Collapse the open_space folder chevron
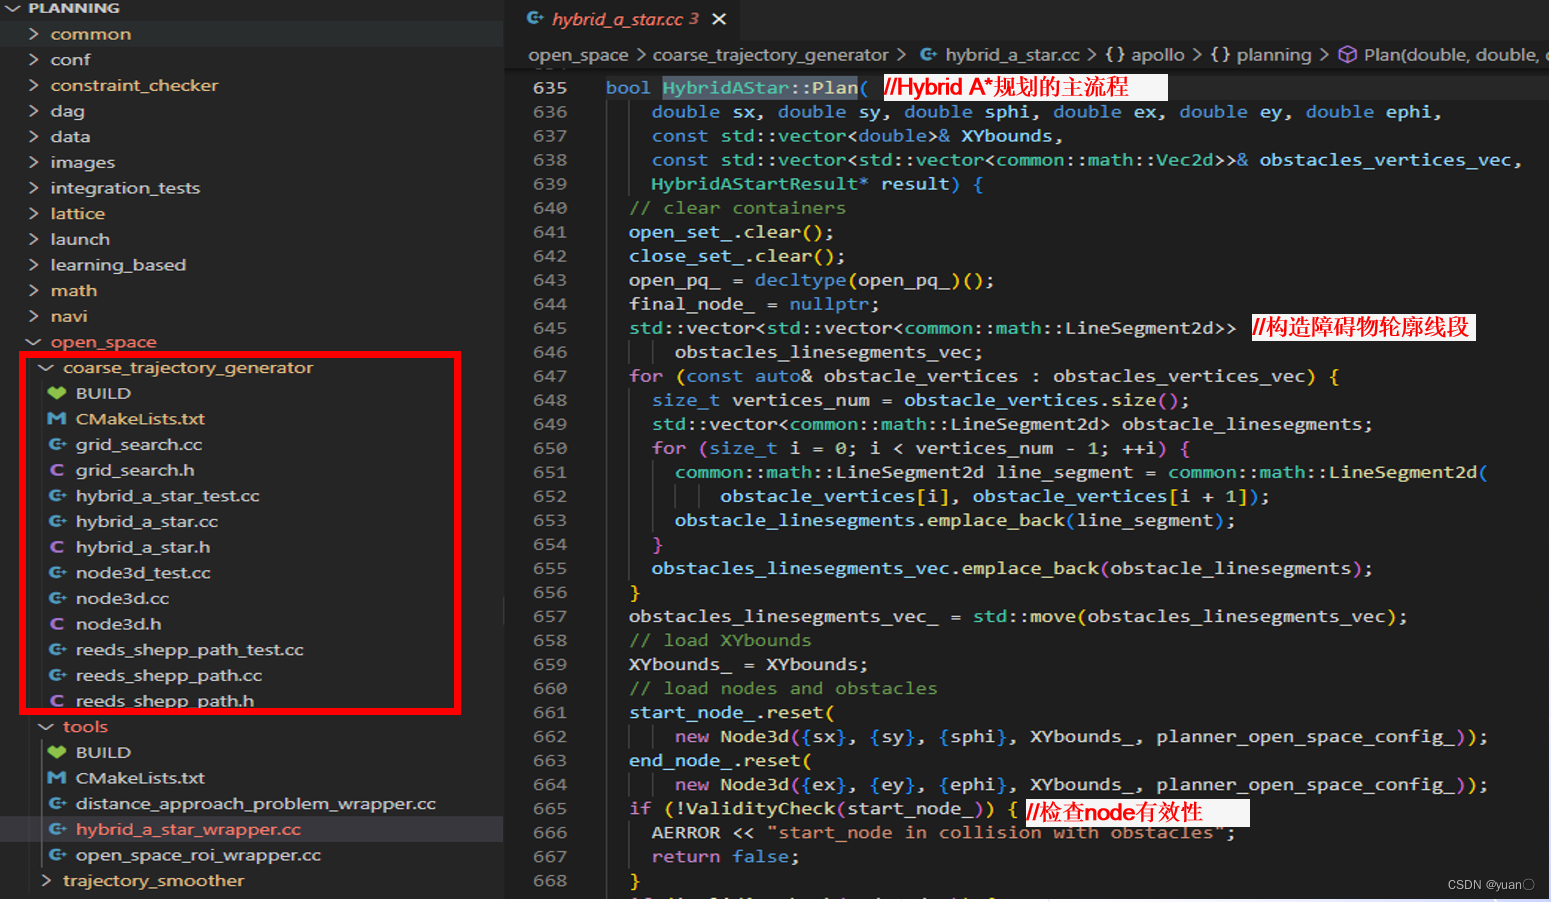 point(34,342)
